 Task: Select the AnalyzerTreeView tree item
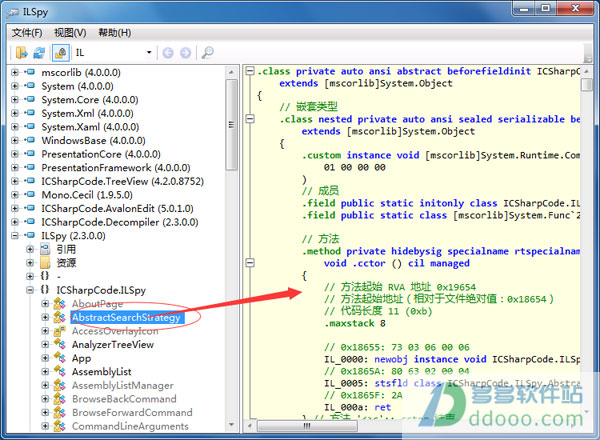point(113,344)
